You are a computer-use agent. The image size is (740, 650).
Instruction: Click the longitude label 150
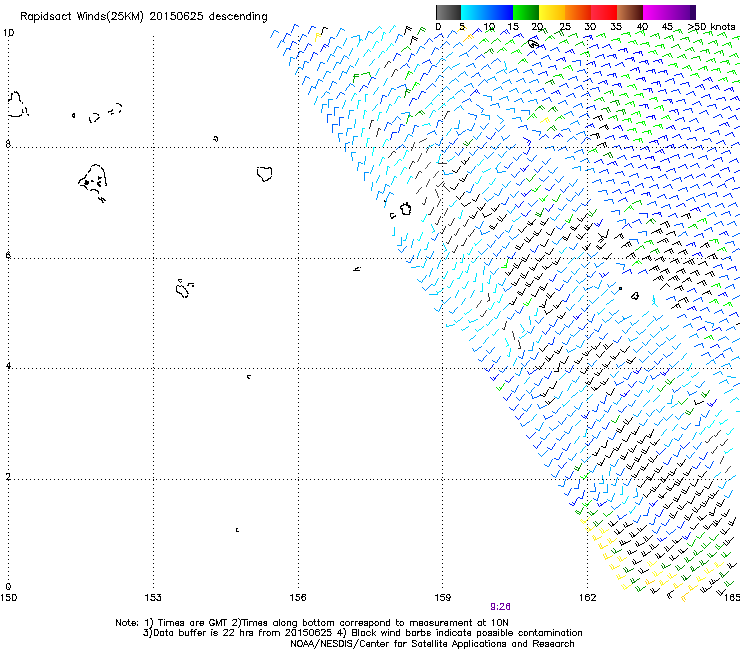(8, 598)
